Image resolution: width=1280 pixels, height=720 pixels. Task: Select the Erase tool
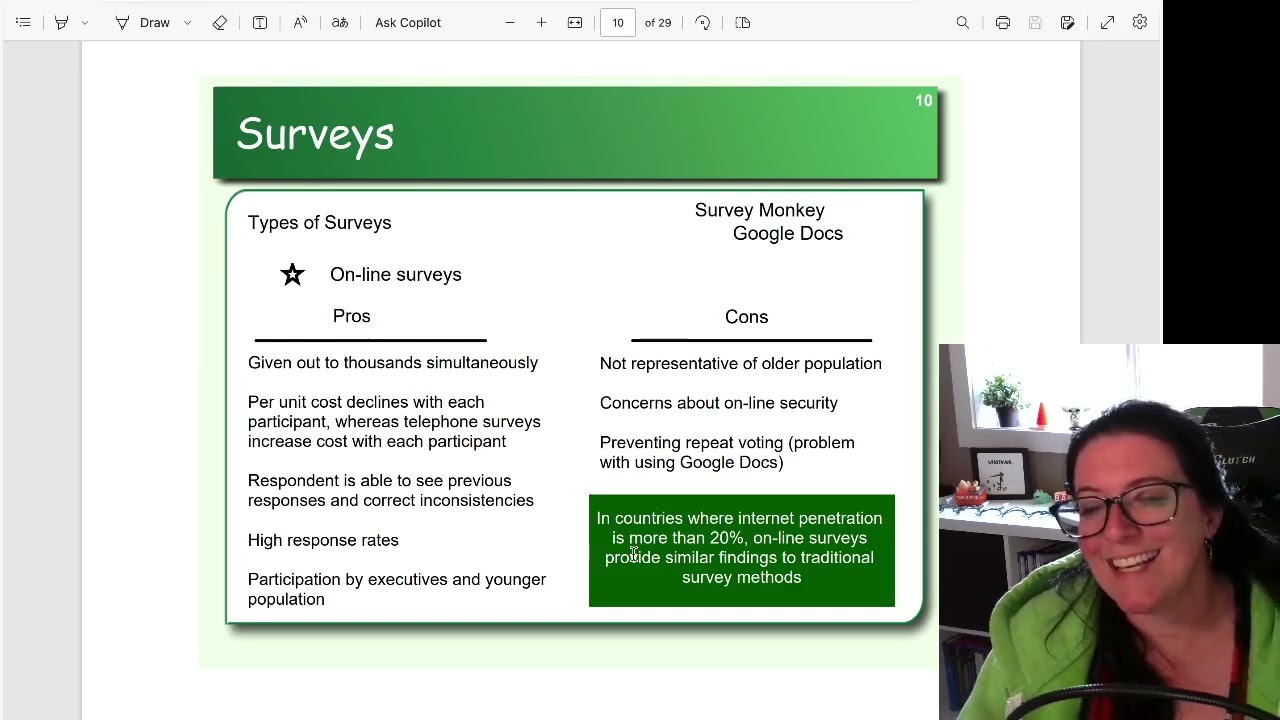220,22
